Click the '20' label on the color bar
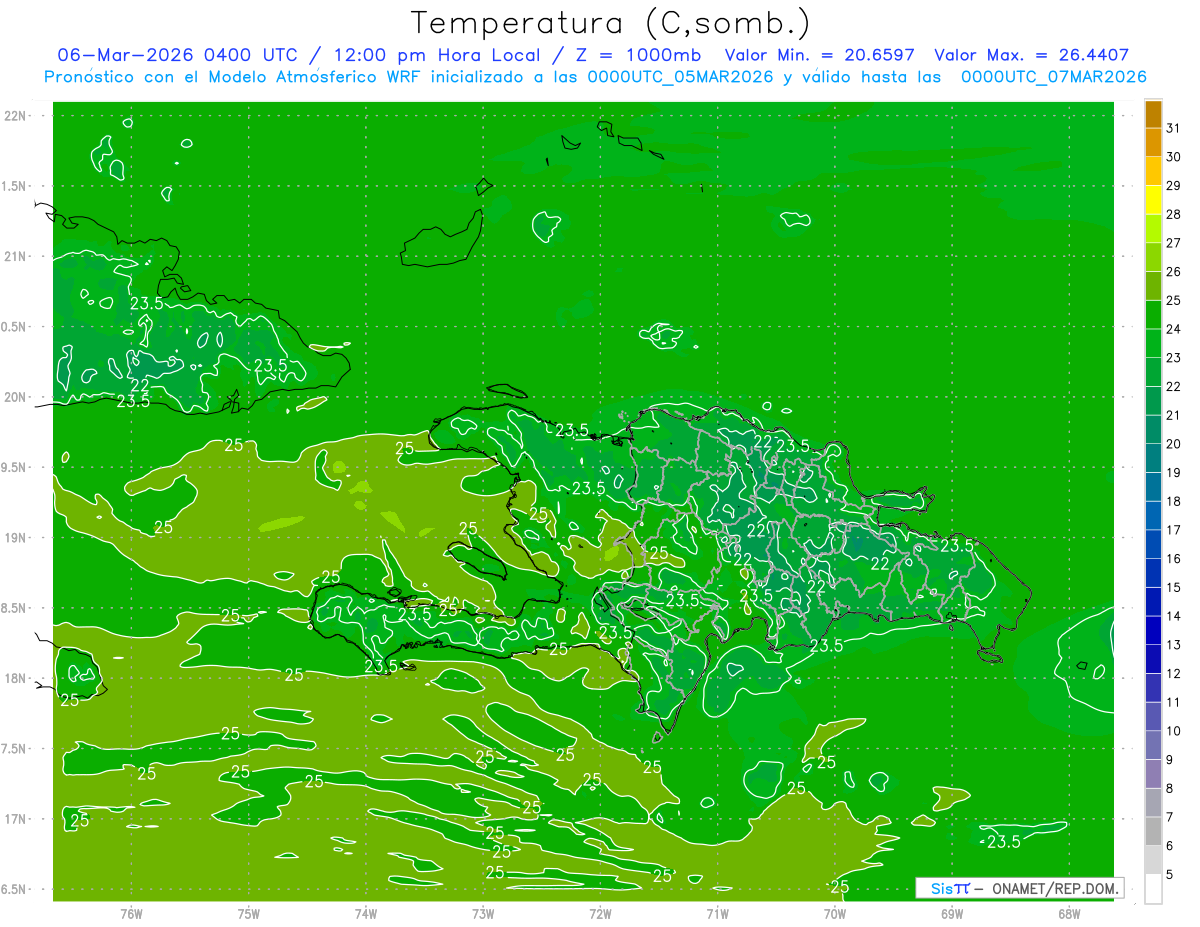 (x=1174, y=444)
